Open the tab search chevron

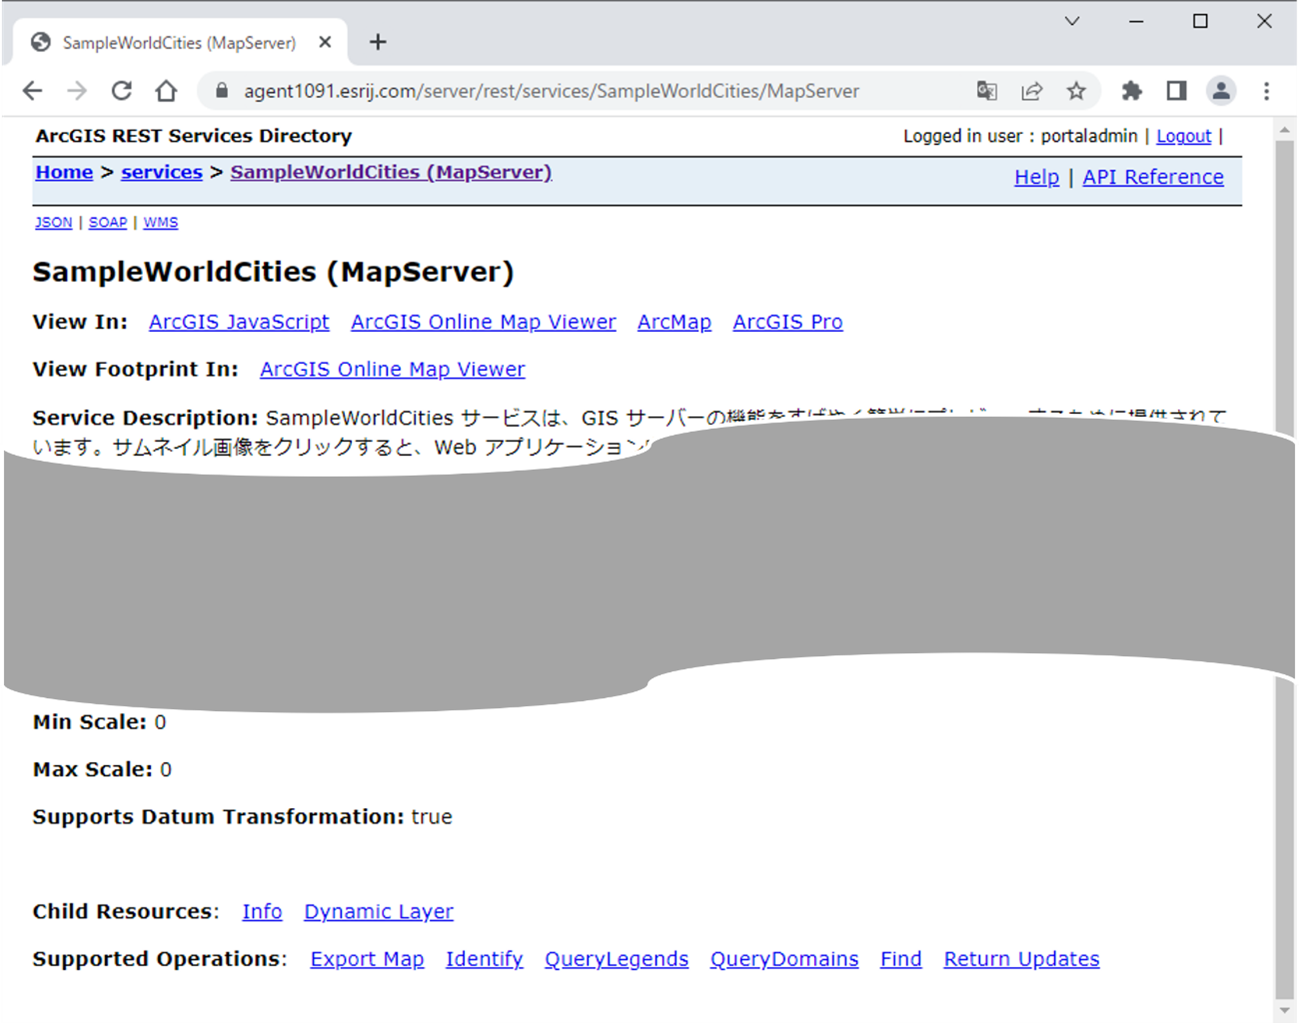[x=1072, y=21]
